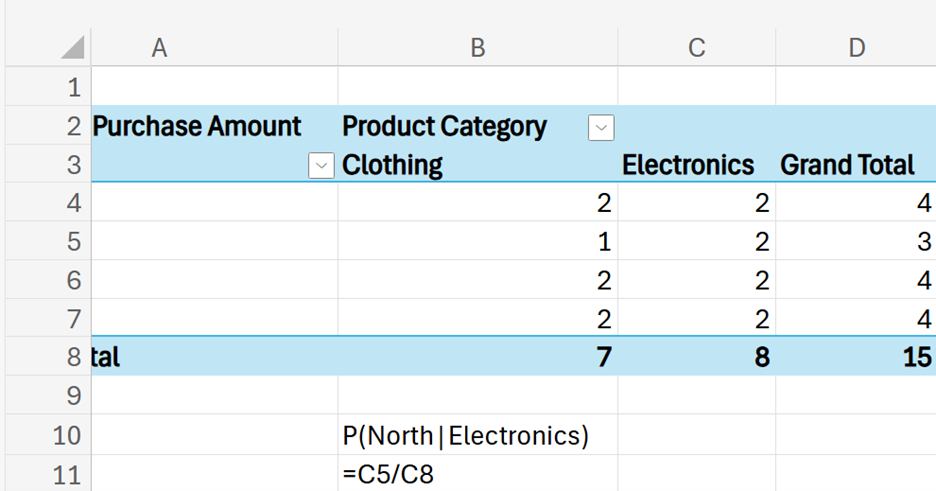Open the Product Category filter dropdown
Viewport: 936px width, 491px height.
click(601, 128)
